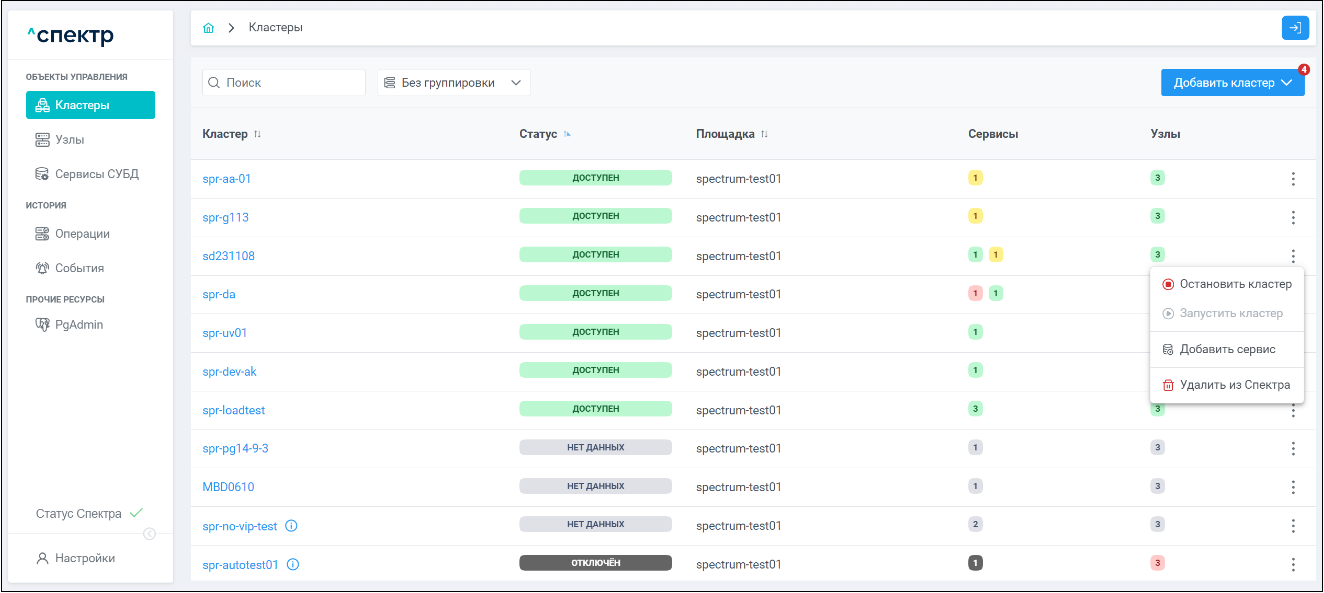Open the three-dot menu for spr-aa-01
This screenshot has width=1324, height=593.
pyautogui.click(x=1292, y=179)
